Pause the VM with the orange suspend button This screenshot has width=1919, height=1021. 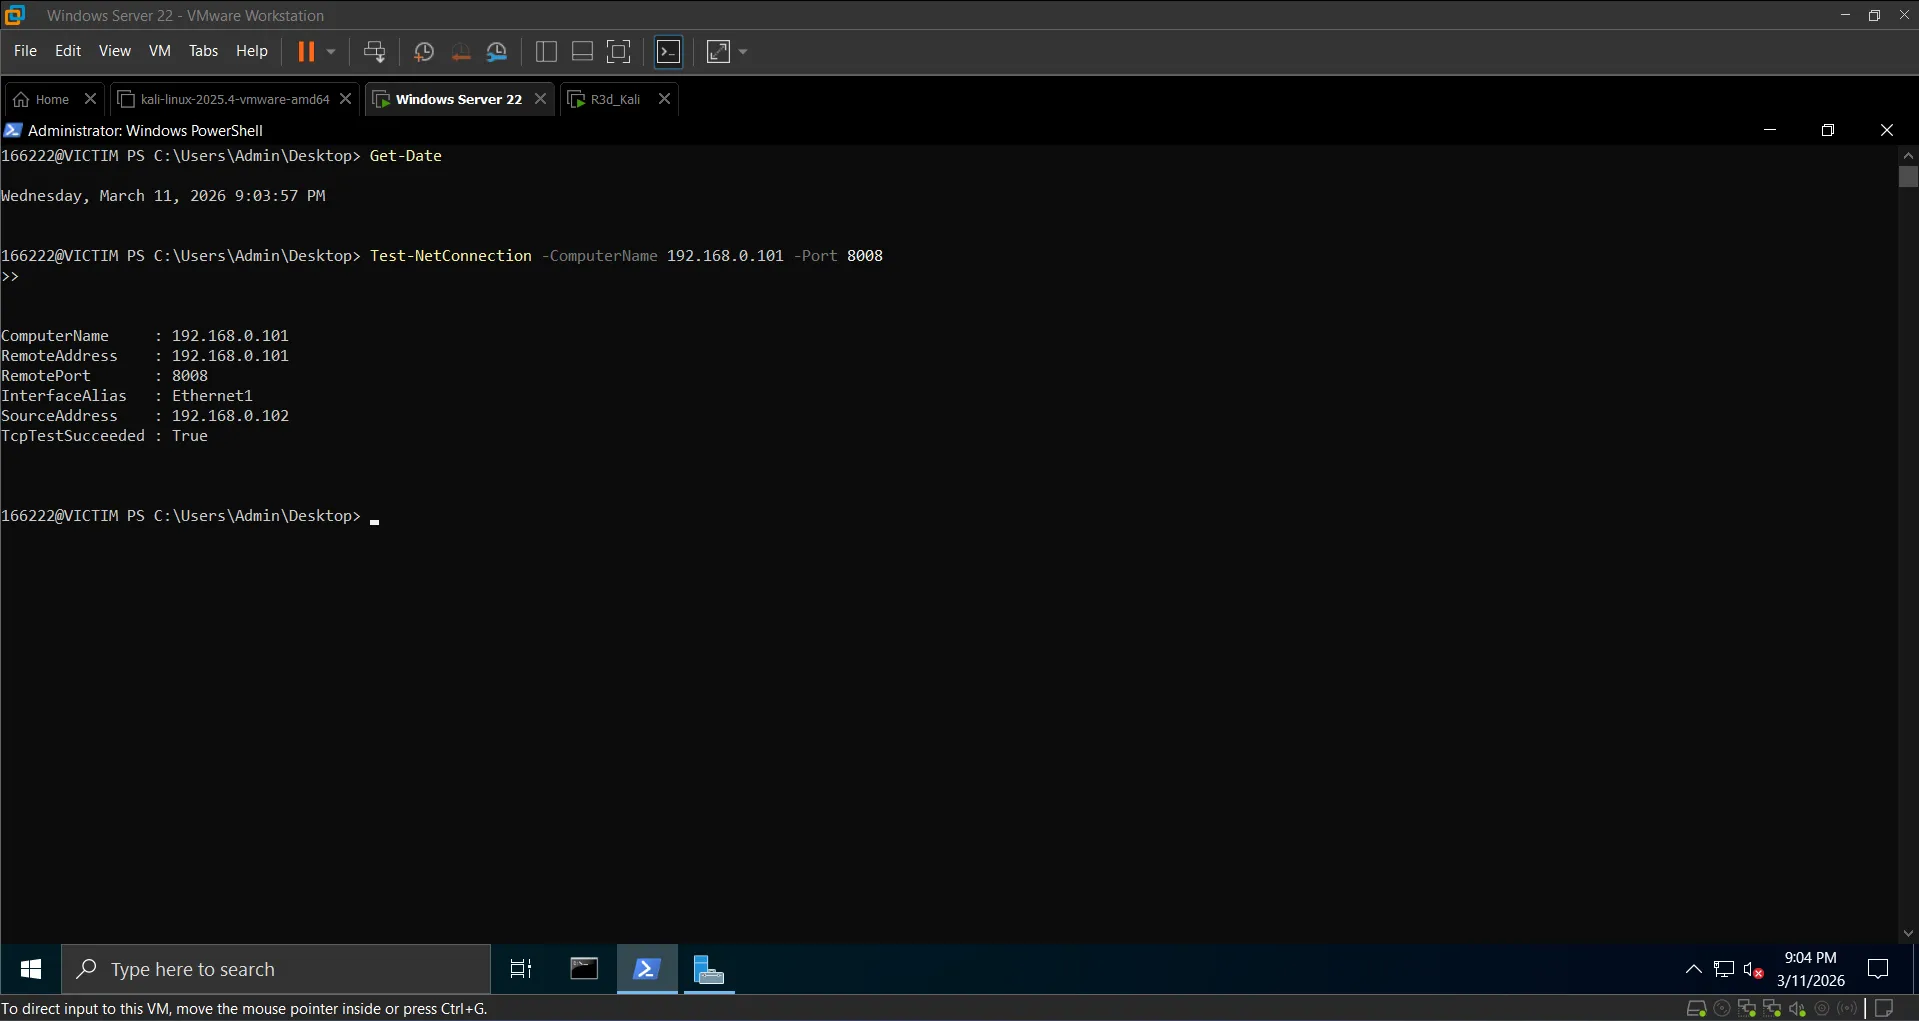point(306,51)
